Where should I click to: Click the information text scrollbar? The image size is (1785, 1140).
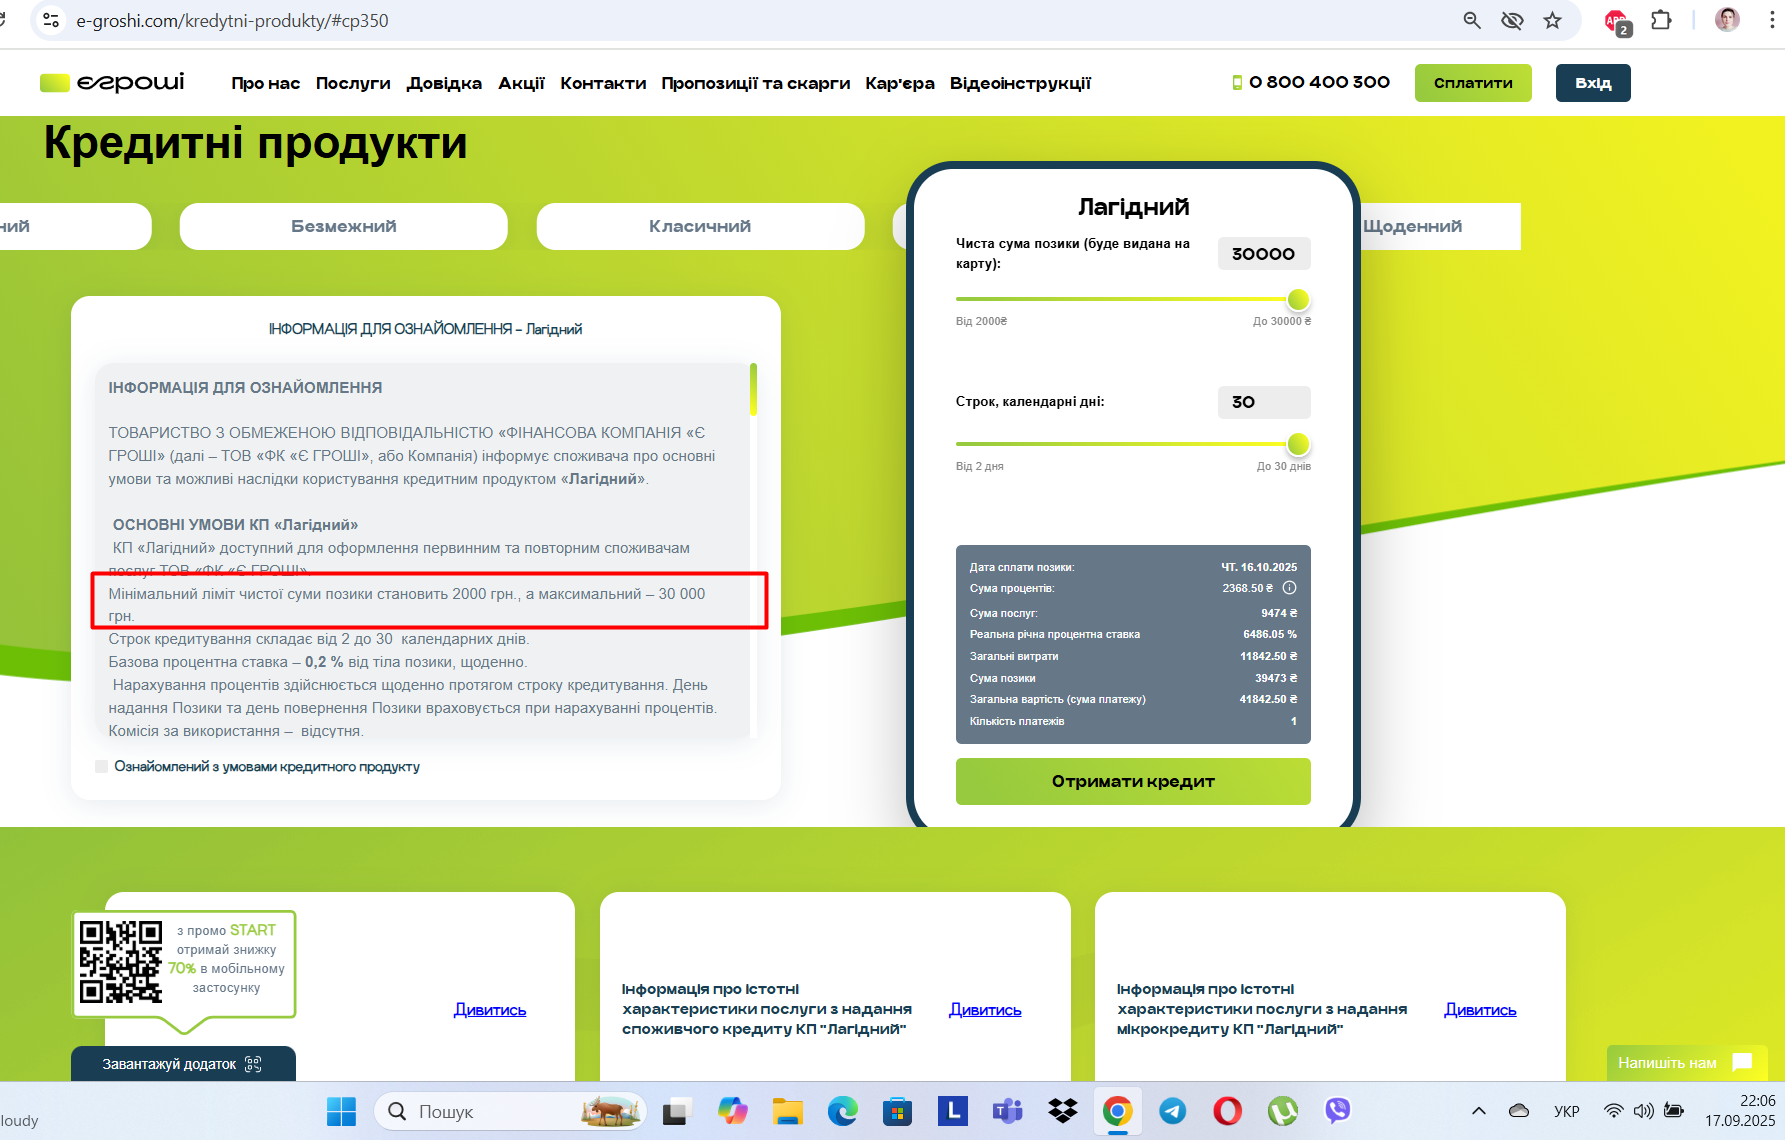(x=753, y=390)
